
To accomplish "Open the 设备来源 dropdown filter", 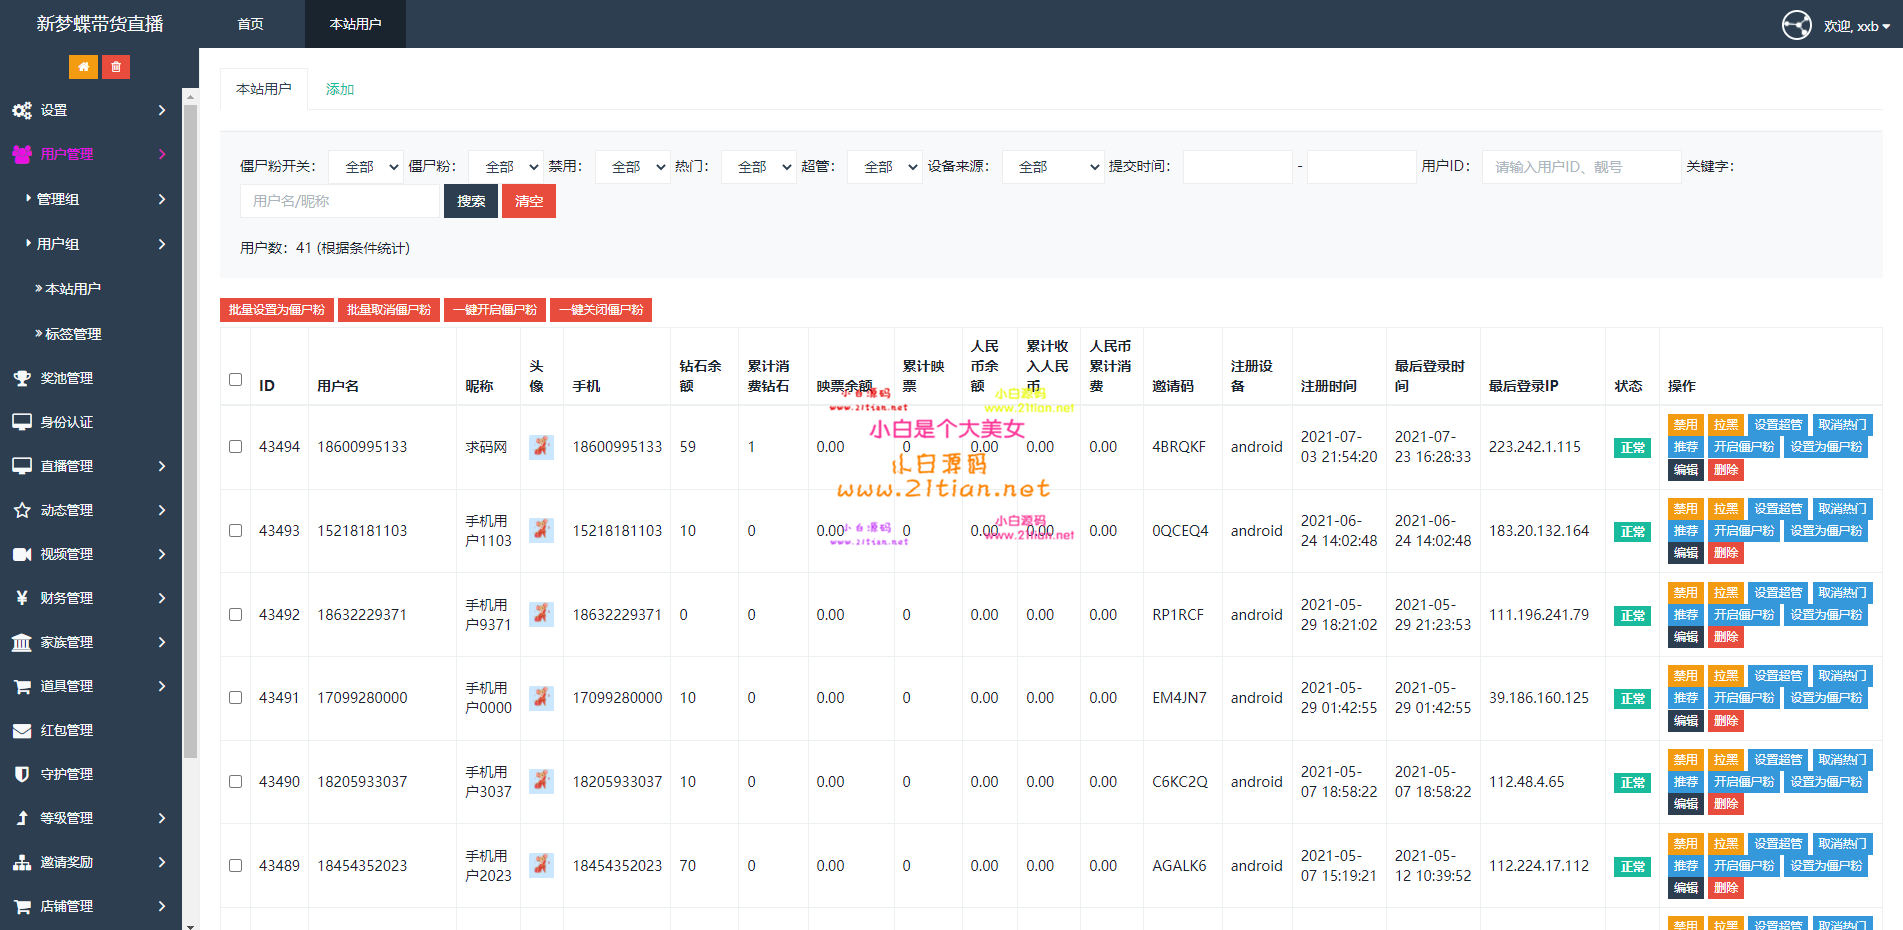I will coord(1053,167).
